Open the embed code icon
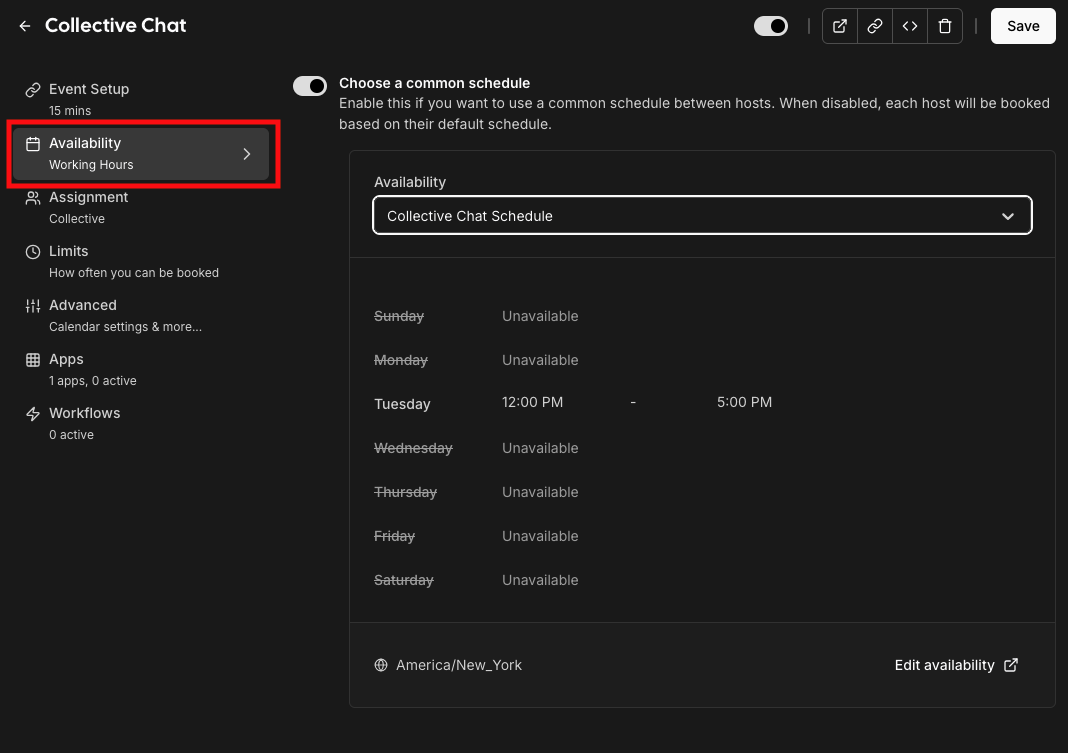The width and height of the screenshot is (1068, 753). point(910,26)
